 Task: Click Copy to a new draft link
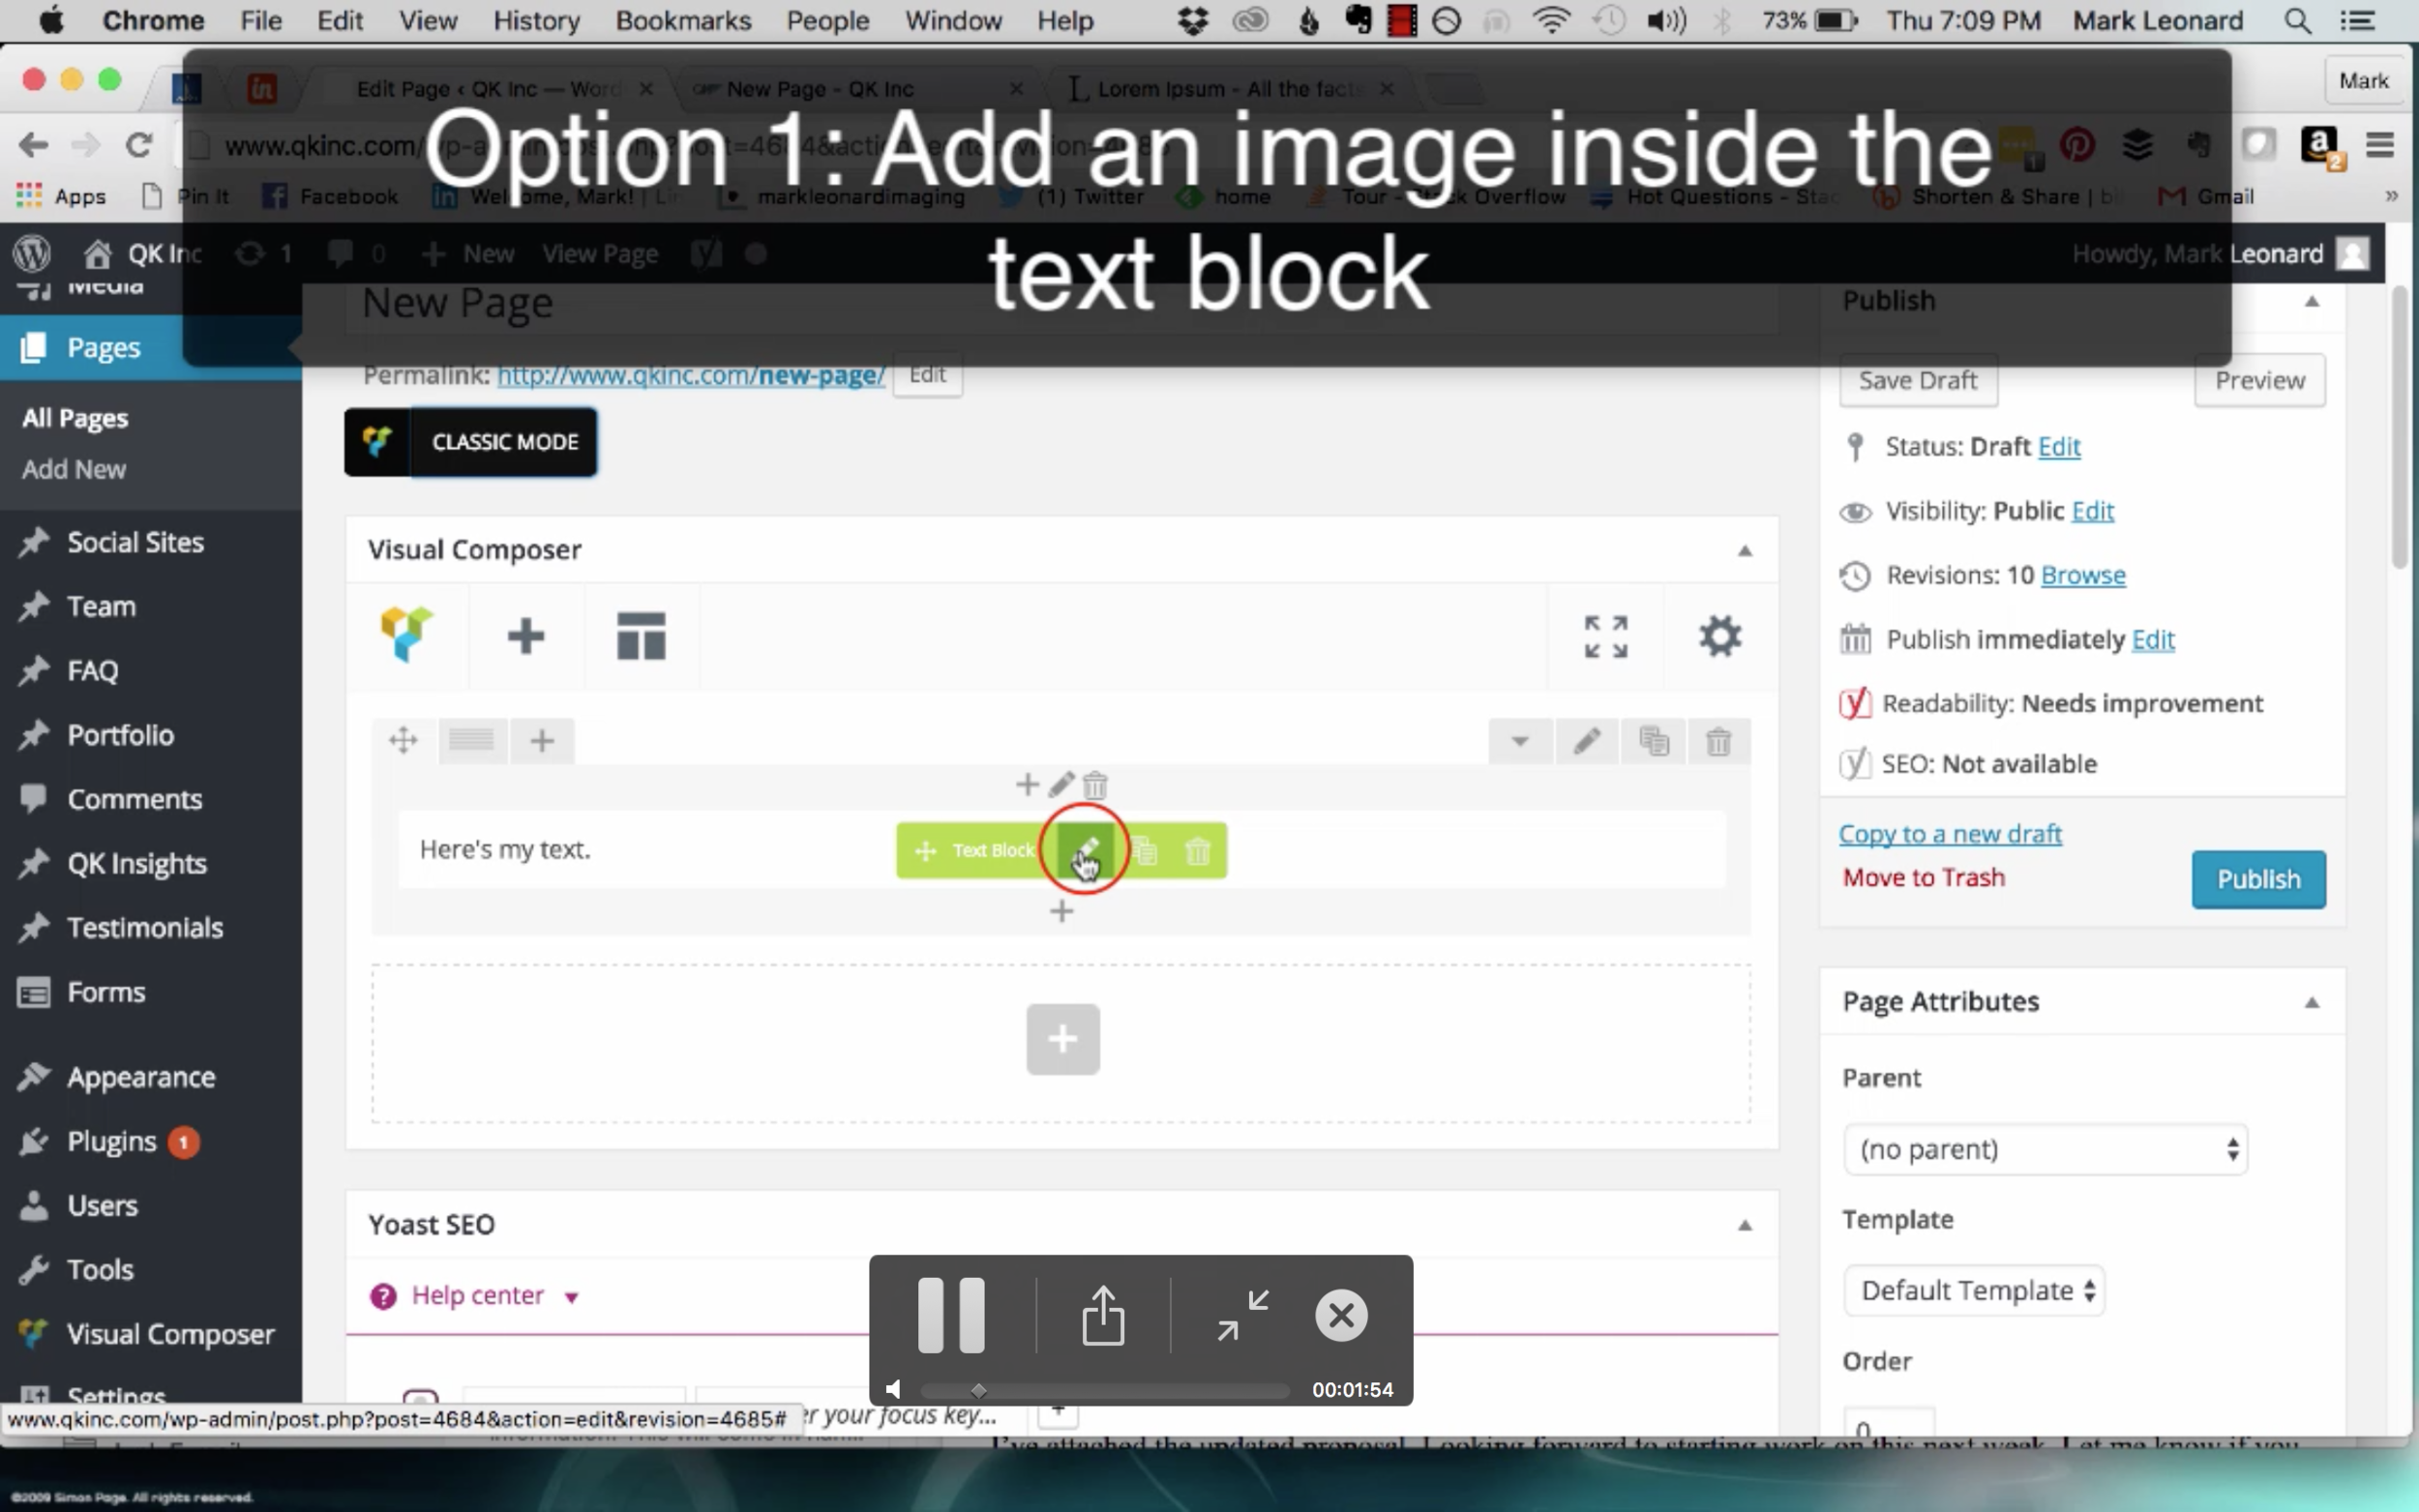[1949, 834]
